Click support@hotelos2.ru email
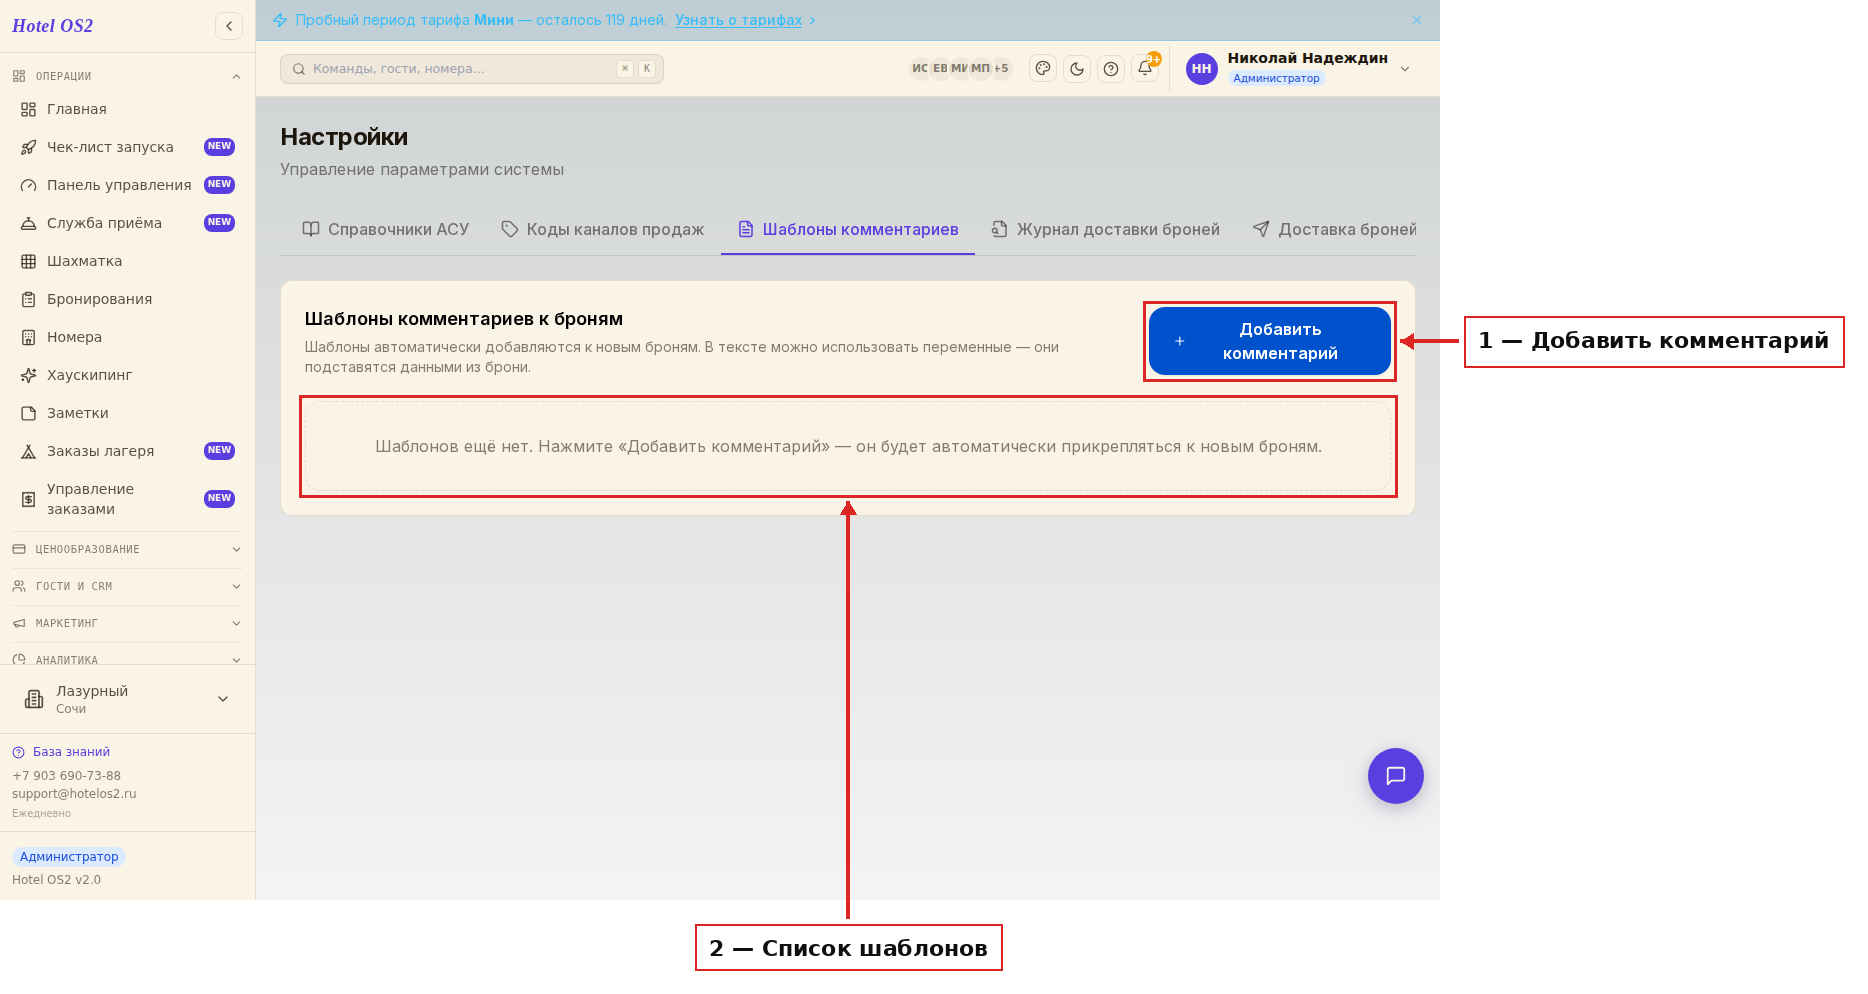 pyautogui.click(x=74, y=794)
